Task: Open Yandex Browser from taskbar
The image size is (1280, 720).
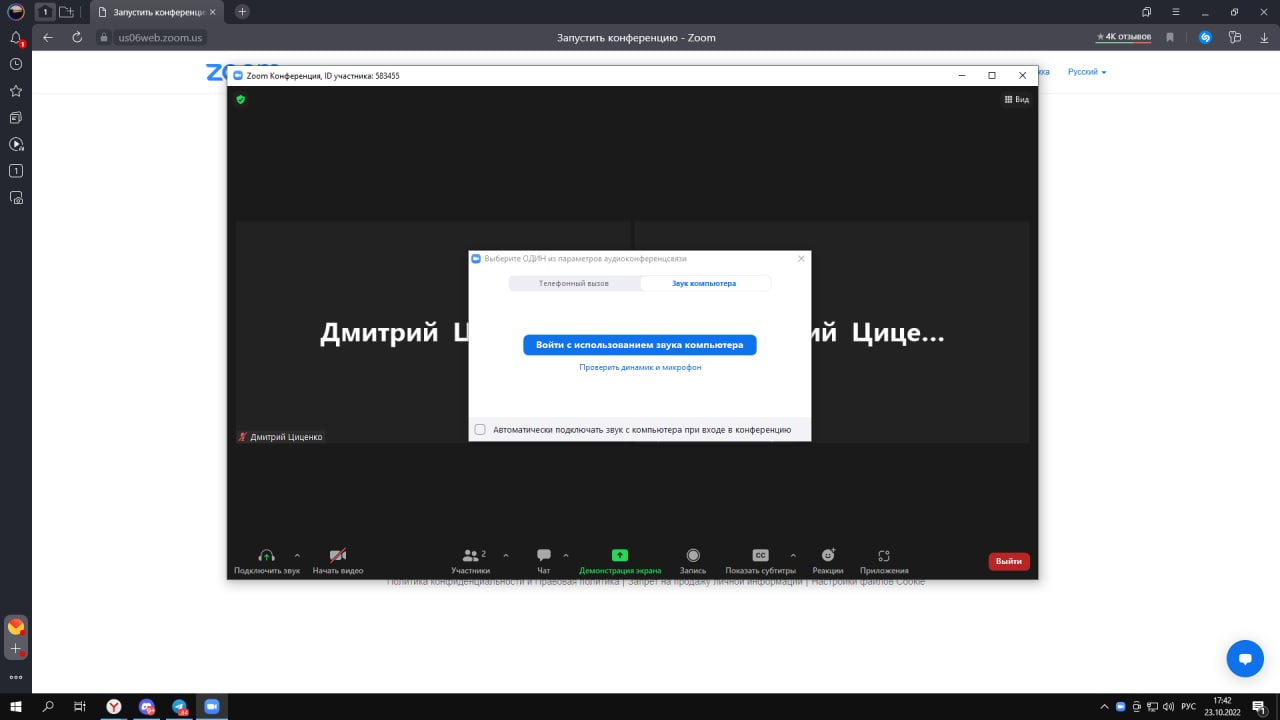Action: click(x=115, y=706)
